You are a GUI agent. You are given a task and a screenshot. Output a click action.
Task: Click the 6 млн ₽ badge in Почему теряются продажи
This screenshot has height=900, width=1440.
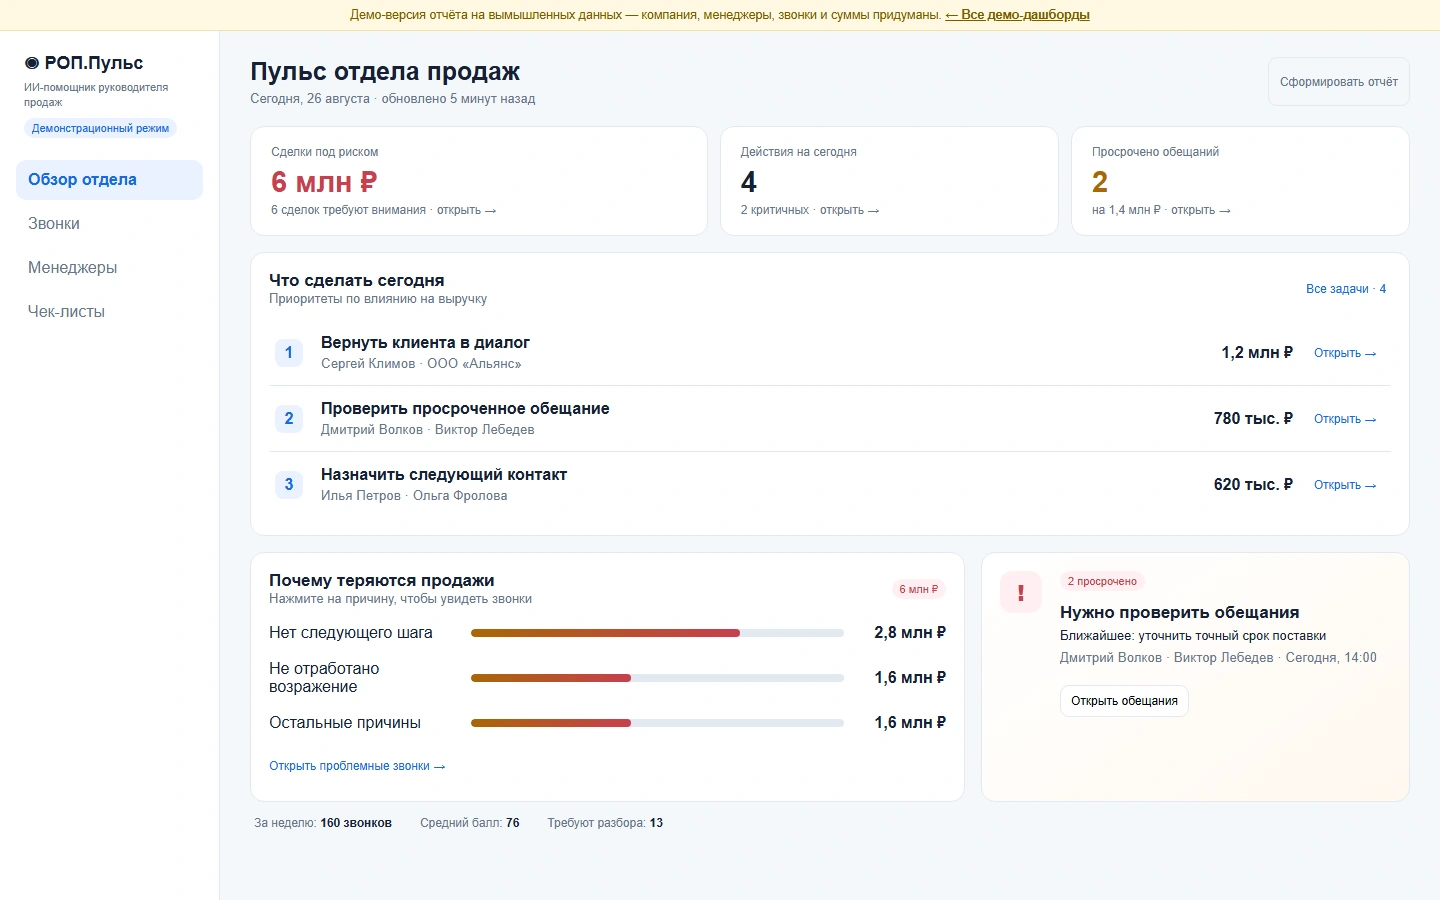coord(918,589)
